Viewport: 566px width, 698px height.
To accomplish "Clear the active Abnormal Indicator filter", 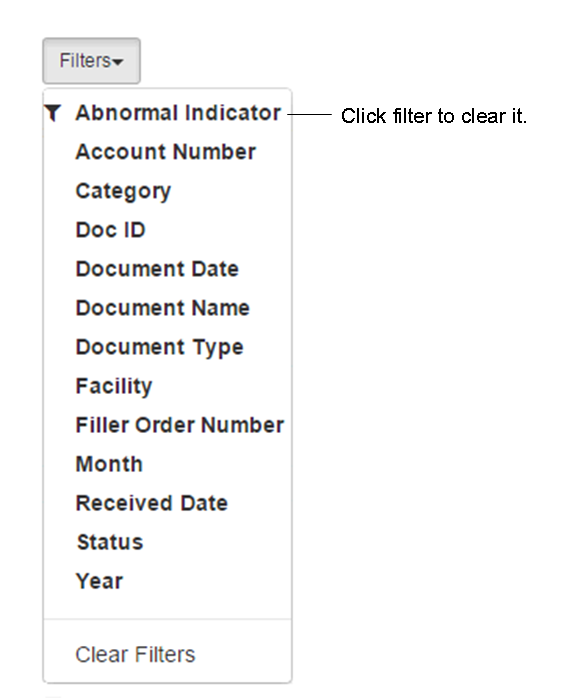I will click(x=178, y=113).
